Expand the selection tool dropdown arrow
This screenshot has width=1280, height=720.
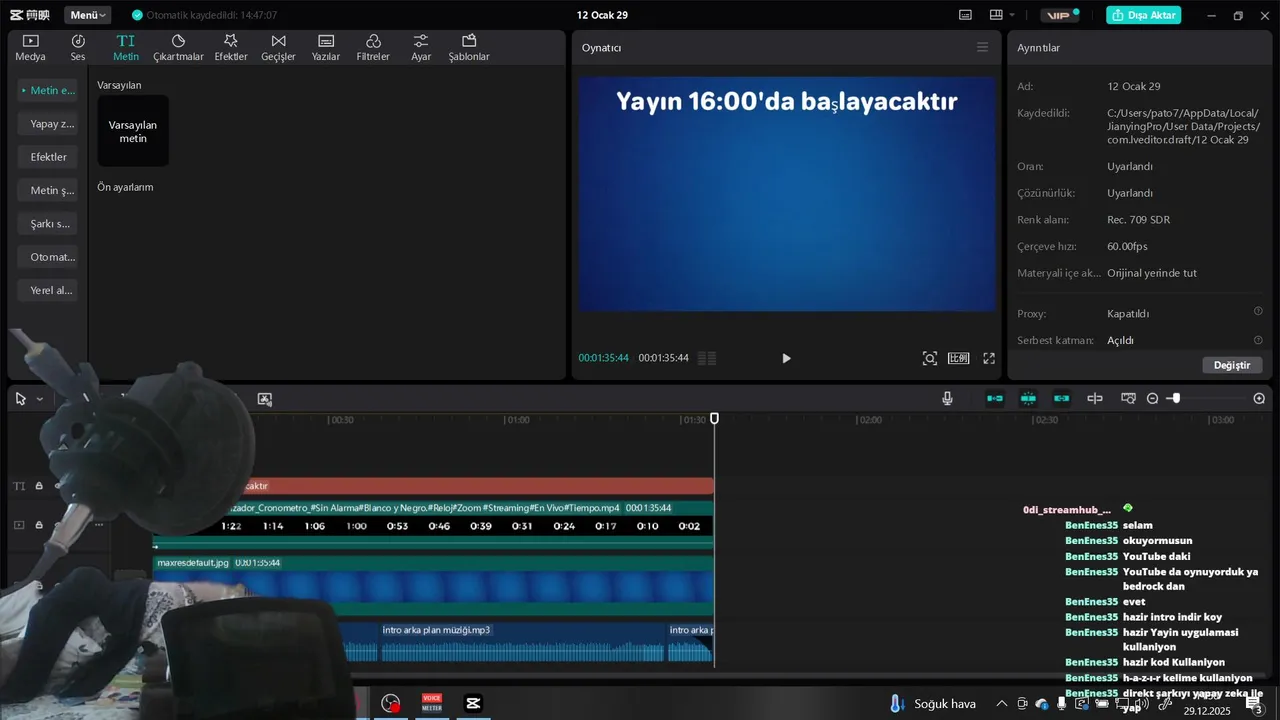point(40,398)
